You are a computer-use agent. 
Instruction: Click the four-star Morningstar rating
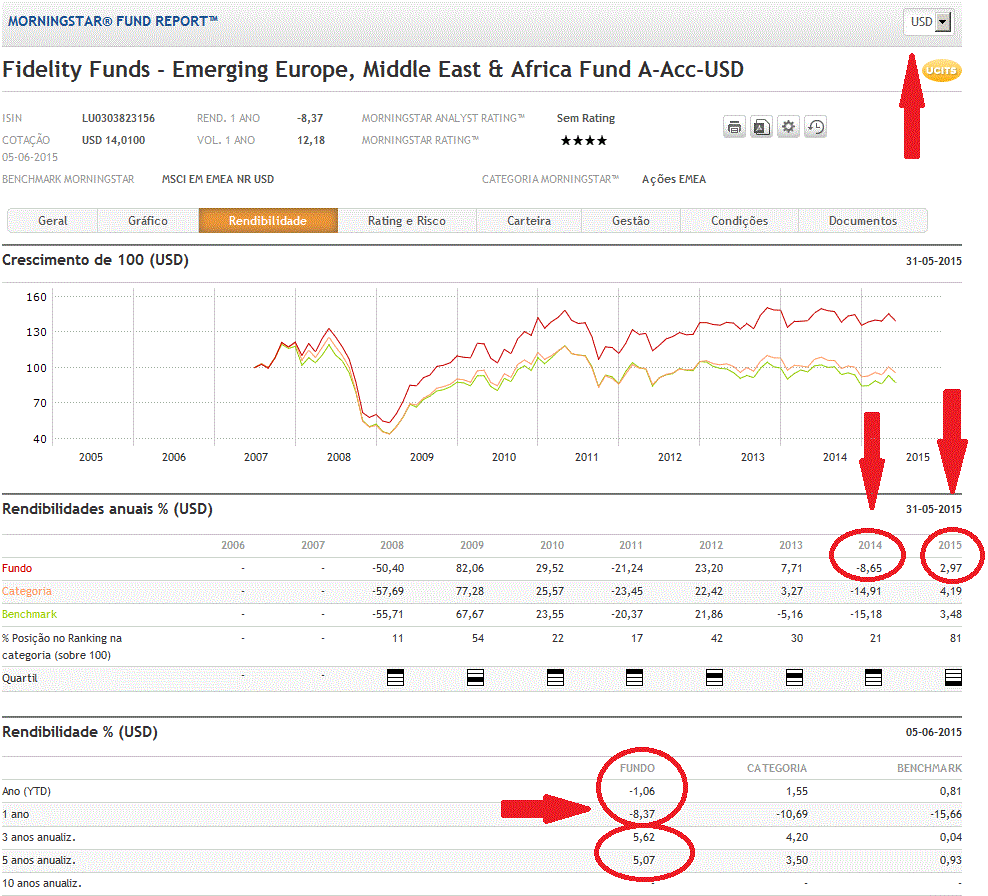click(x=584, y=141)
